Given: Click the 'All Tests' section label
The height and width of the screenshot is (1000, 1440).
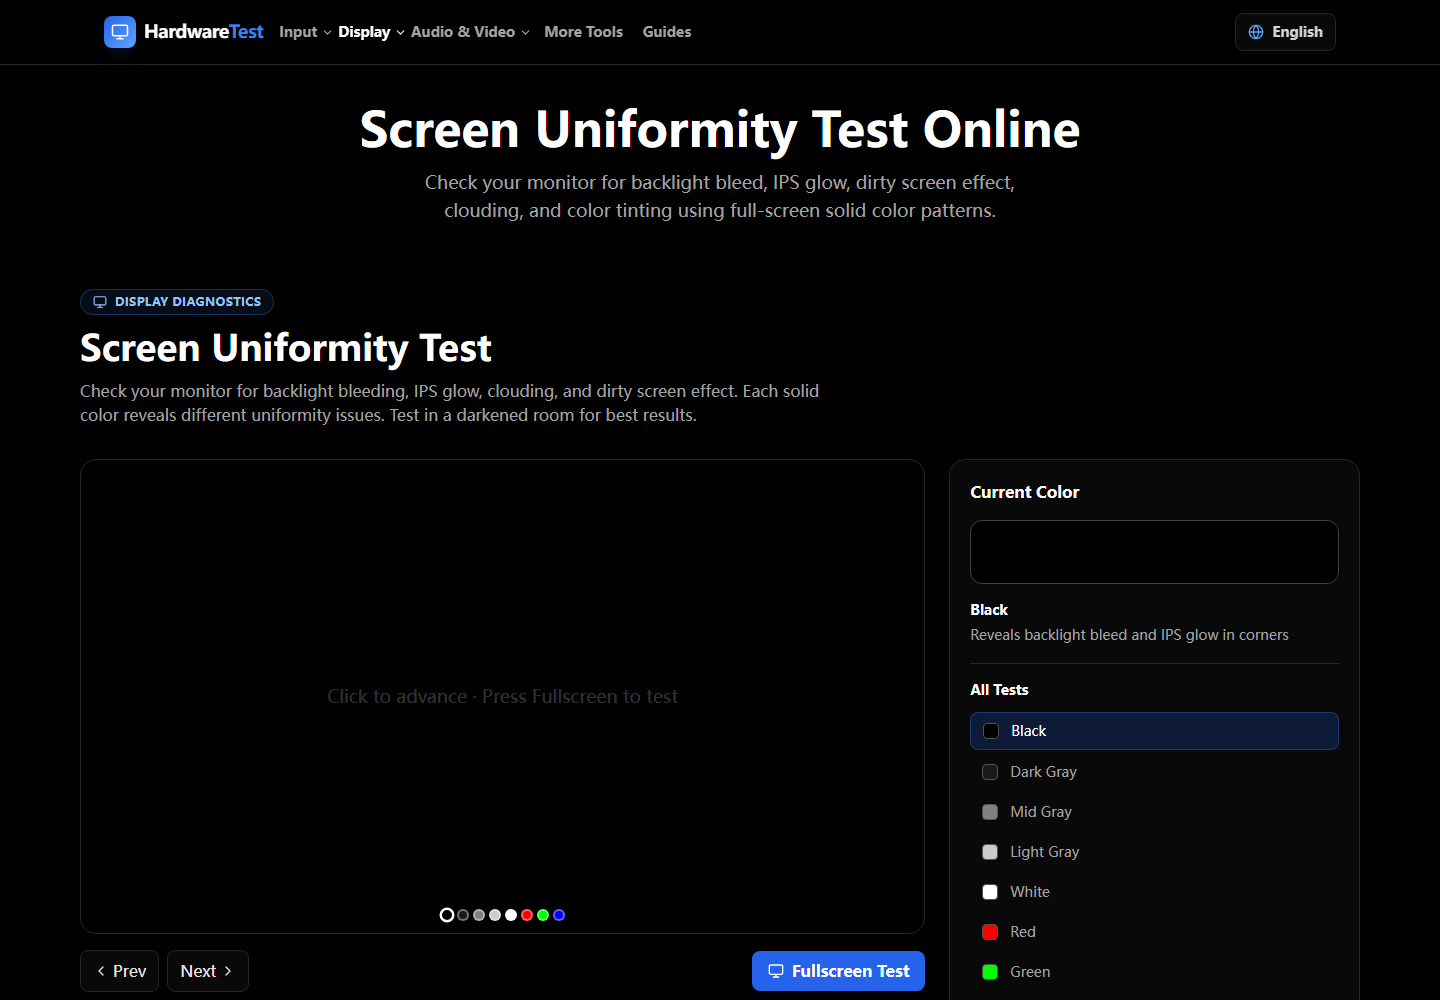Looking at the screenshot, I should tap(999, 690).
